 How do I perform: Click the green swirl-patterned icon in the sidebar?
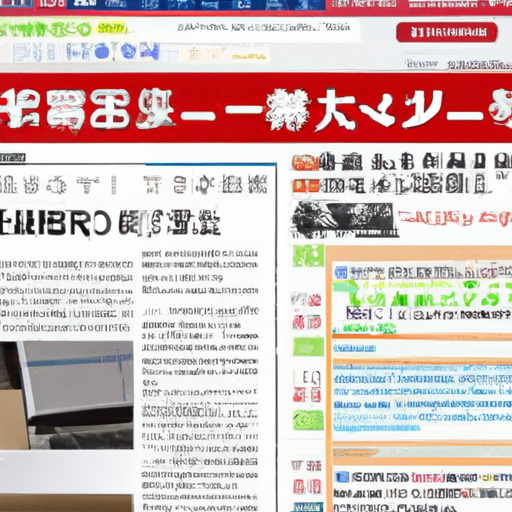pyautogui.click(x=308, y=420)
